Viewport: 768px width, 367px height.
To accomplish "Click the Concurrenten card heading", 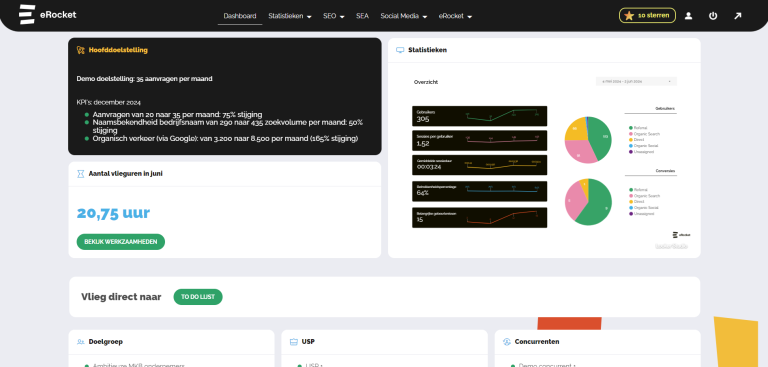I will click(537, 342).
